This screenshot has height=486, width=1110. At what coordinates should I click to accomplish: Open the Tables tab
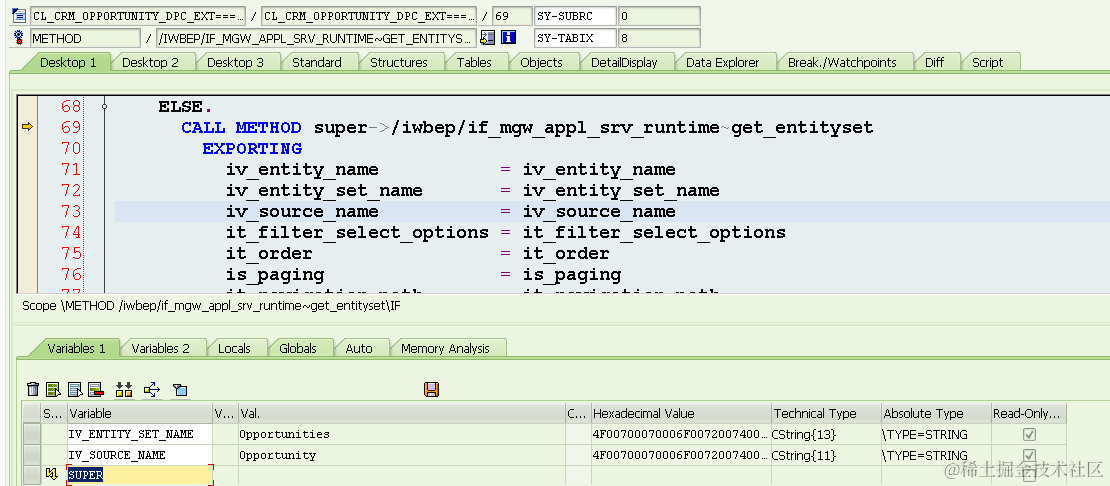(474, 62)
